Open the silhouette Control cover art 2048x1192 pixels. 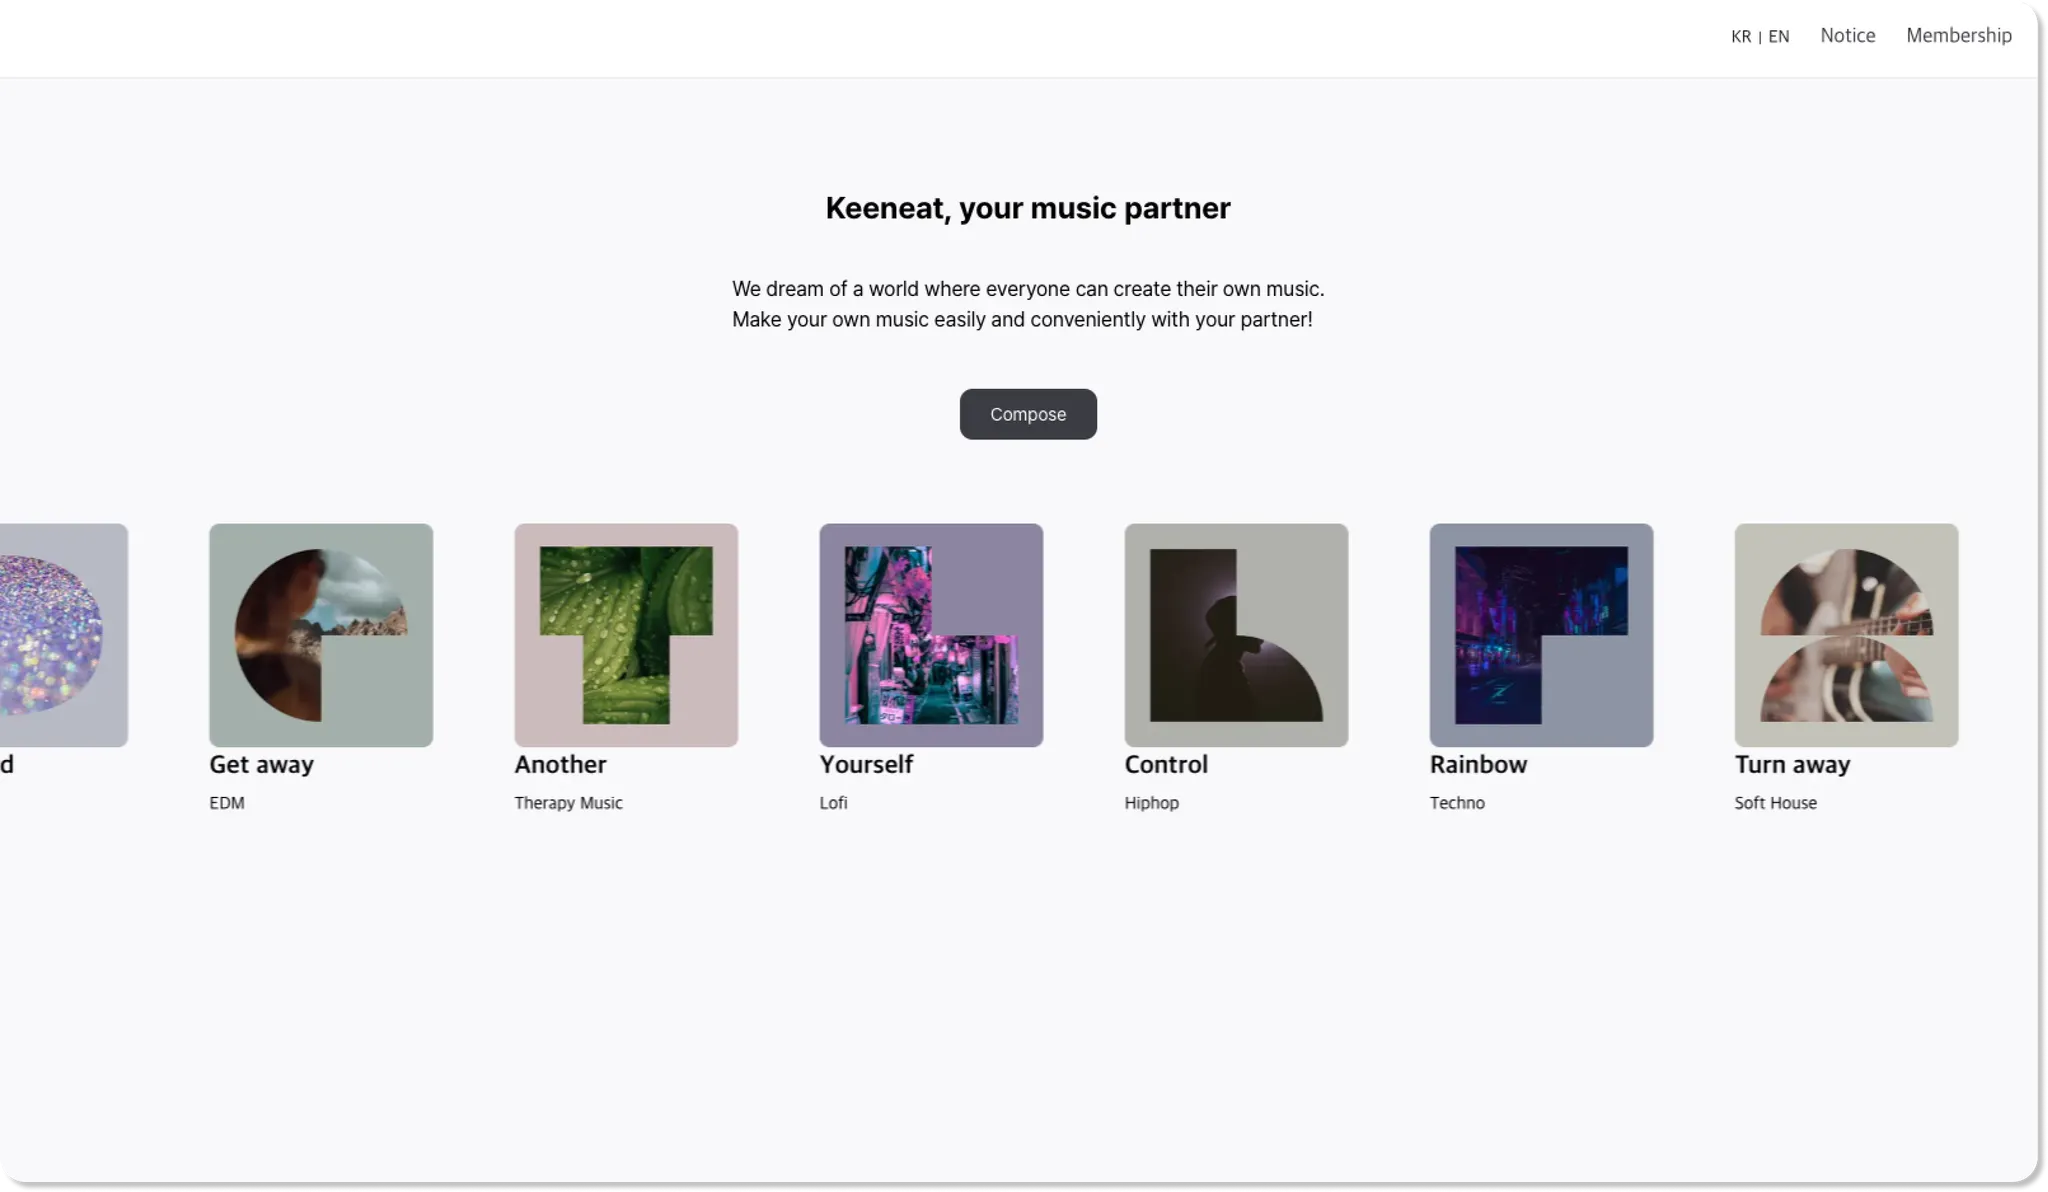click(1236, 635)
